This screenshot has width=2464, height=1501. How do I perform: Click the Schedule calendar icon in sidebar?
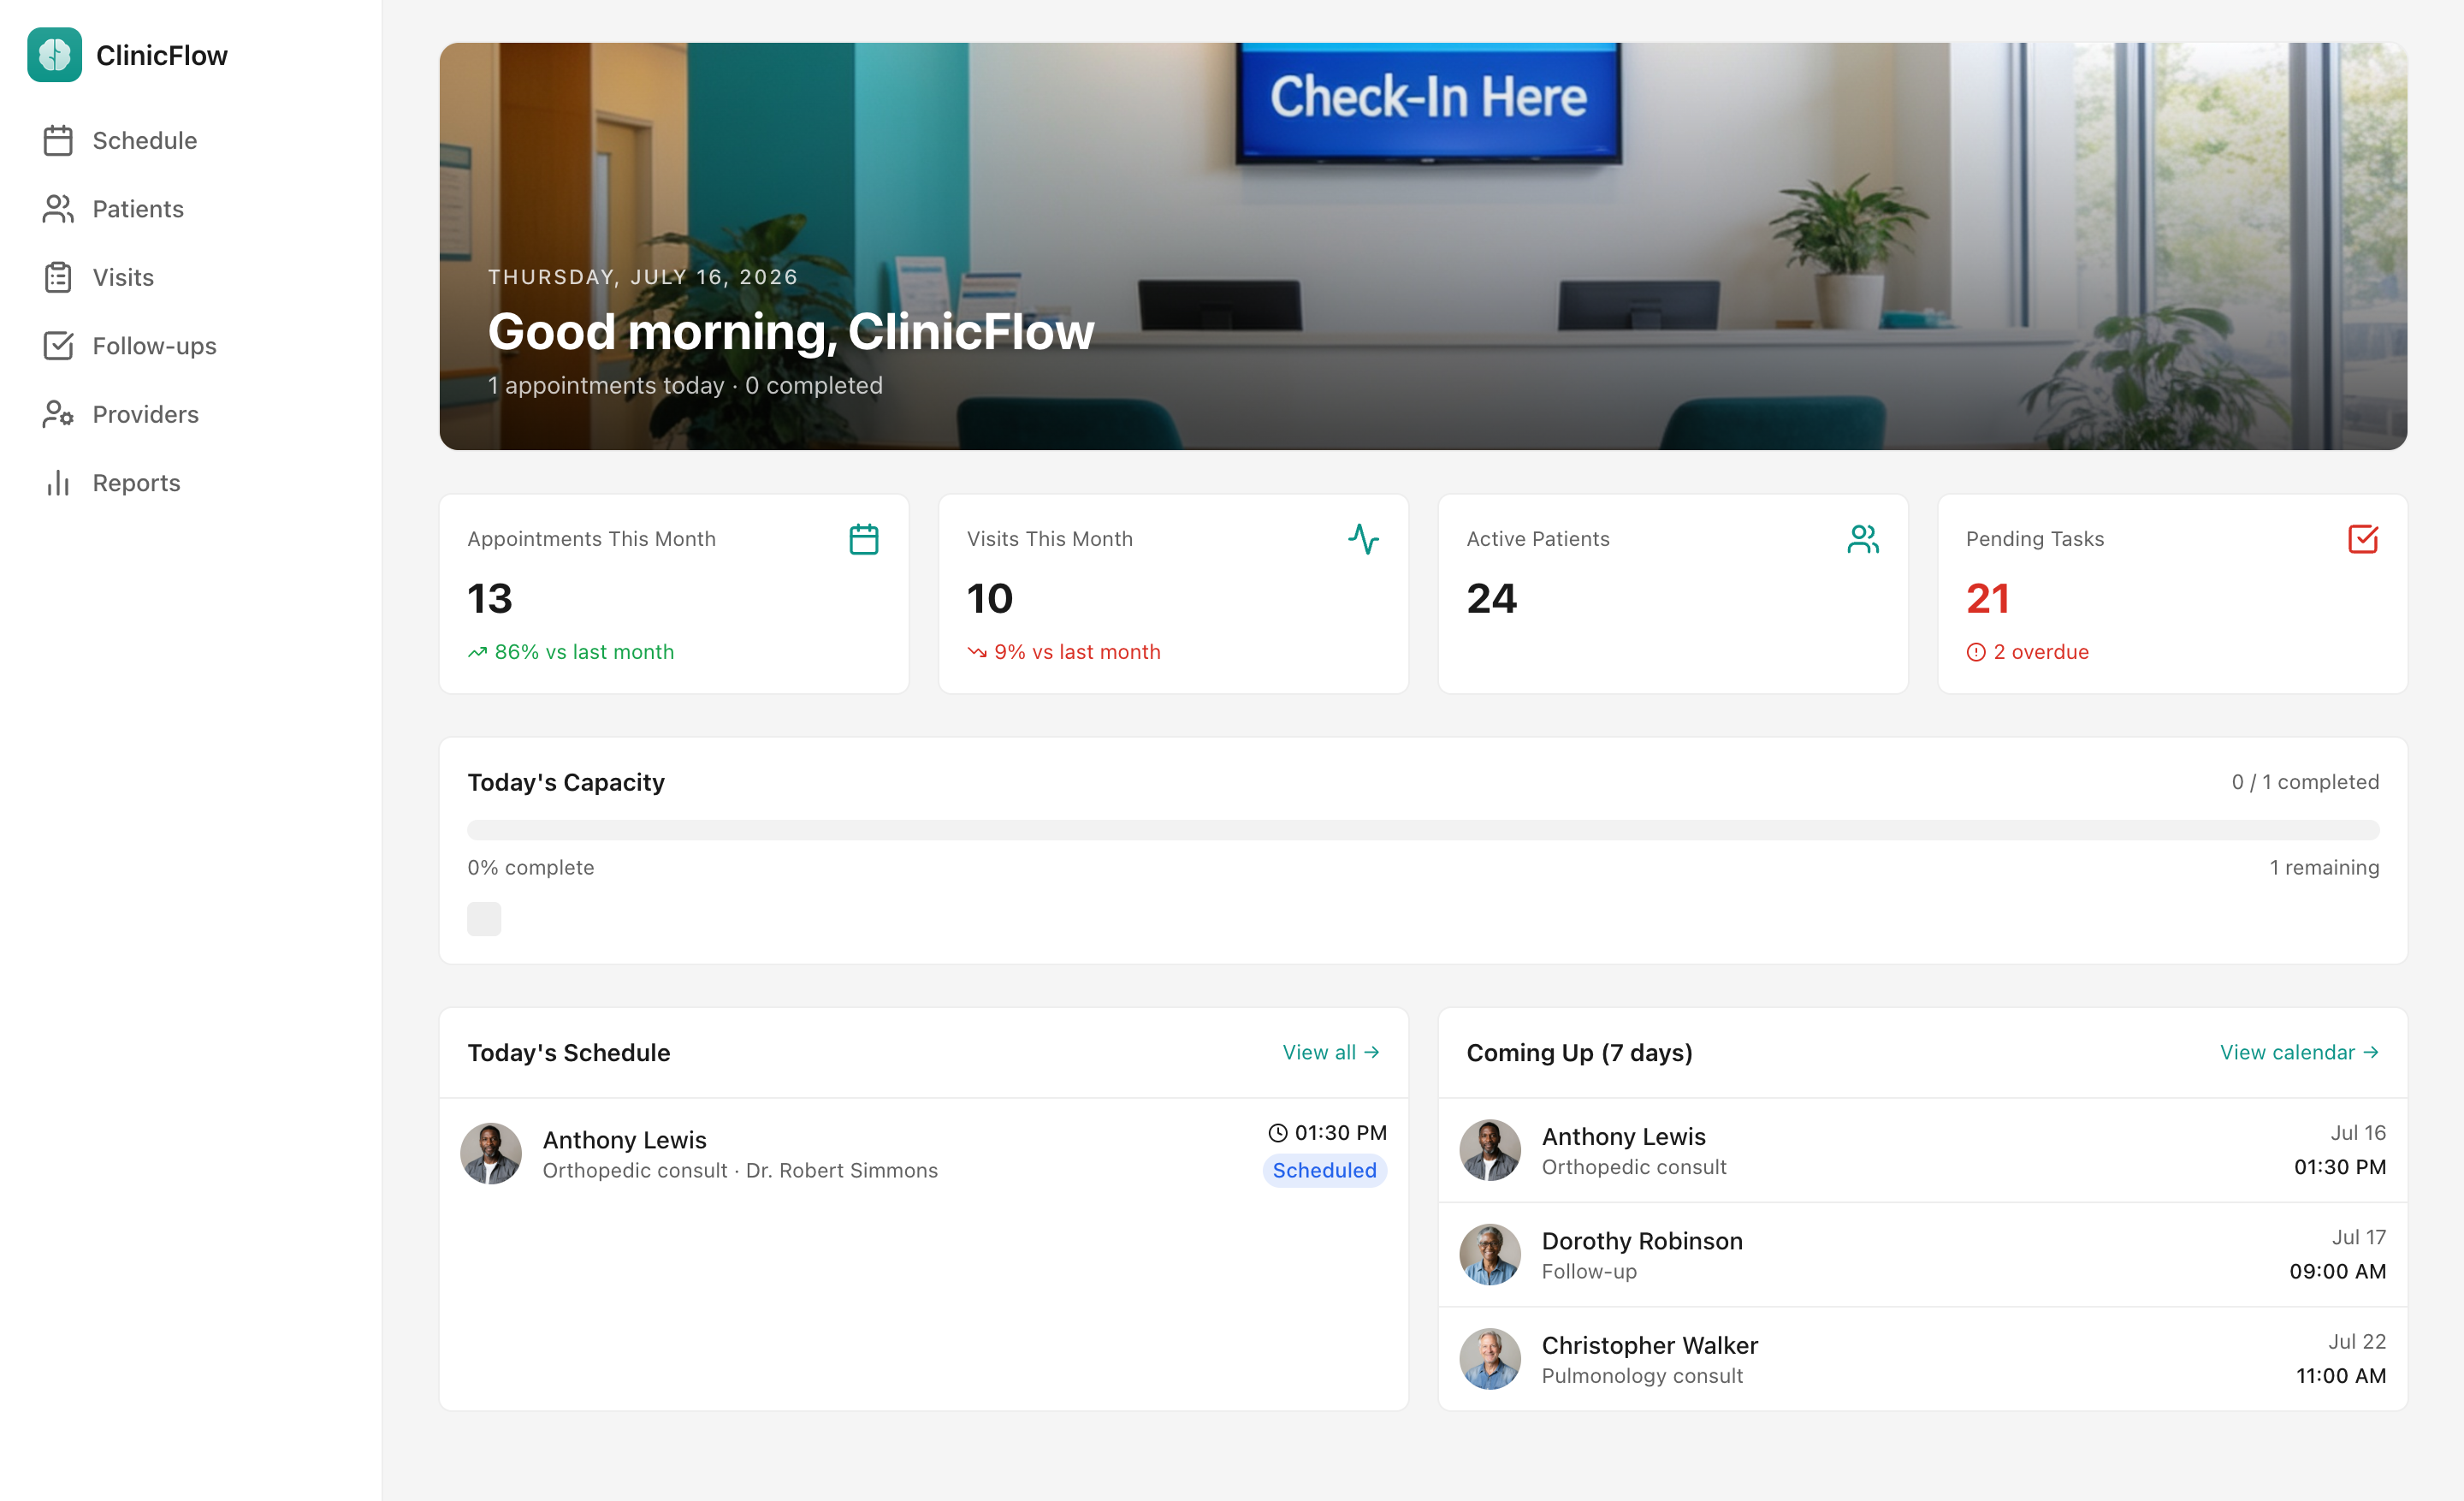point(58,141)
